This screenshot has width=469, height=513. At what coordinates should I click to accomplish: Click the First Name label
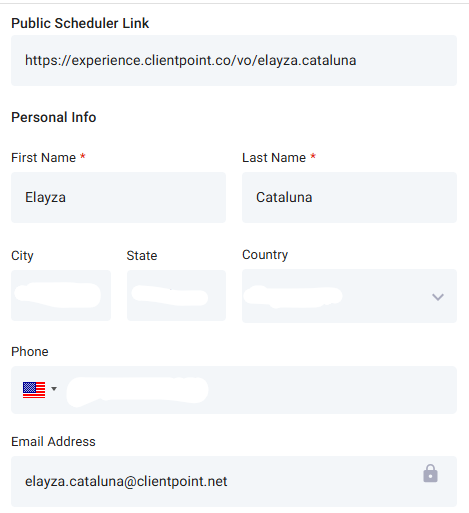pos(43,158)
